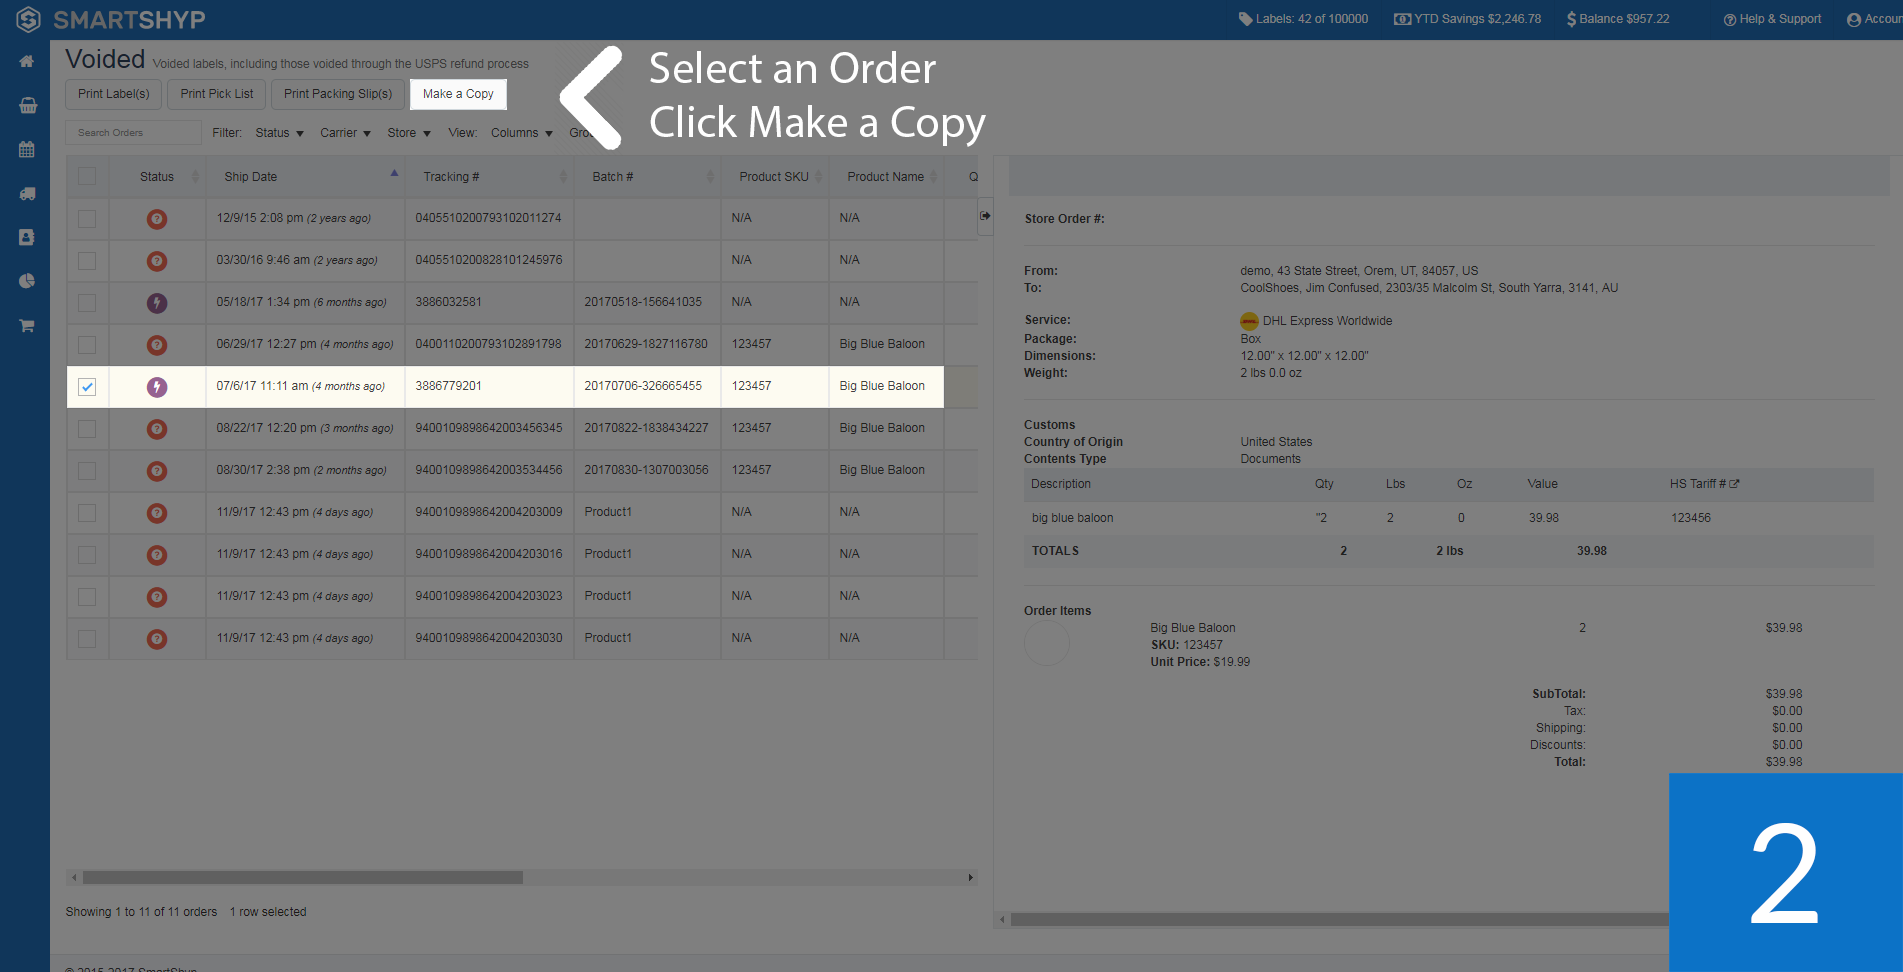1903x972 pixels.
Task: Open the HS Tariff # external link icon
Action: (x=1734, y=484)
